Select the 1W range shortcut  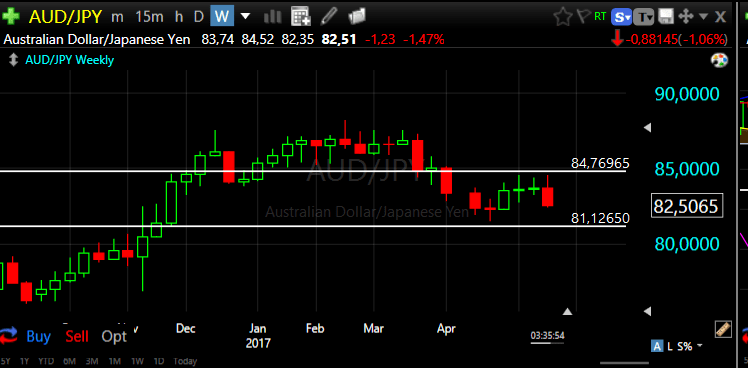pyautogui.click(x=137, y=361)
